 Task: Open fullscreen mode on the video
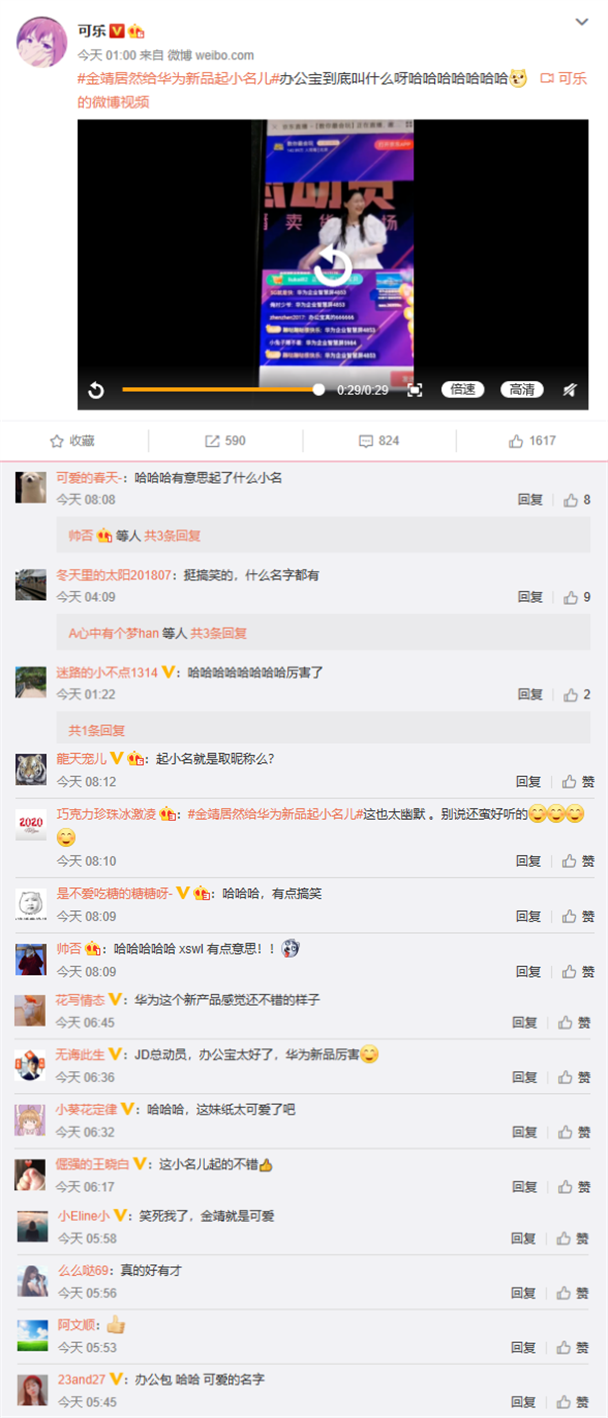(415, 390)
